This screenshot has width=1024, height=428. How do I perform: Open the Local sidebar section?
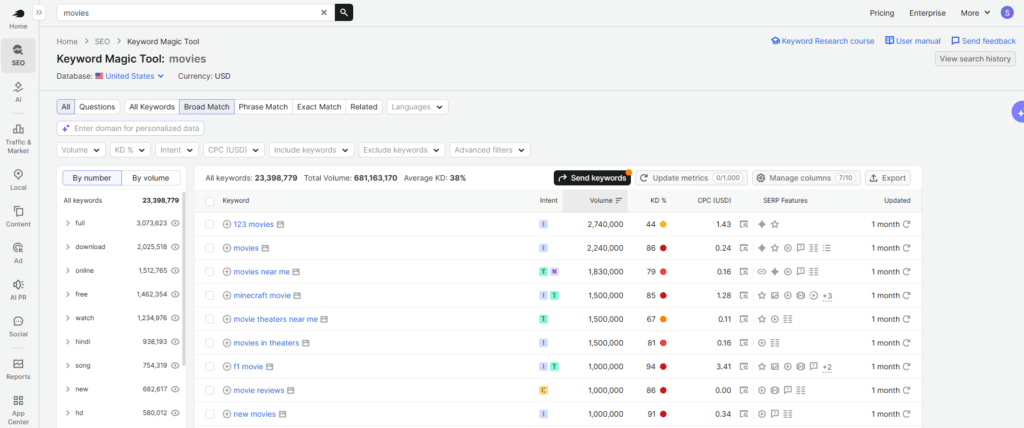tap(18, 180)
